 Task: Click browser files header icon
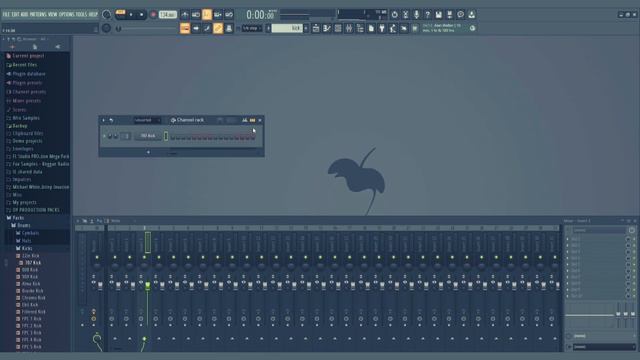coord(35,47)
